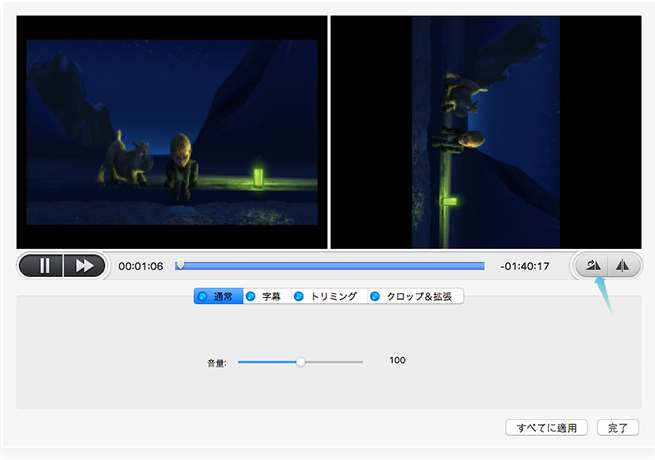Click the flip horizontal icon

point(623,265)
